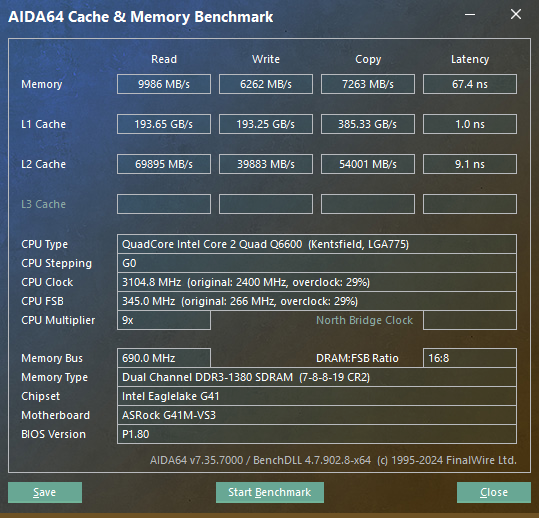Screen dimensions: 539x518
Task: Click the Motherboard ASRock G41M-VS3 field
Action: point(317,415)
